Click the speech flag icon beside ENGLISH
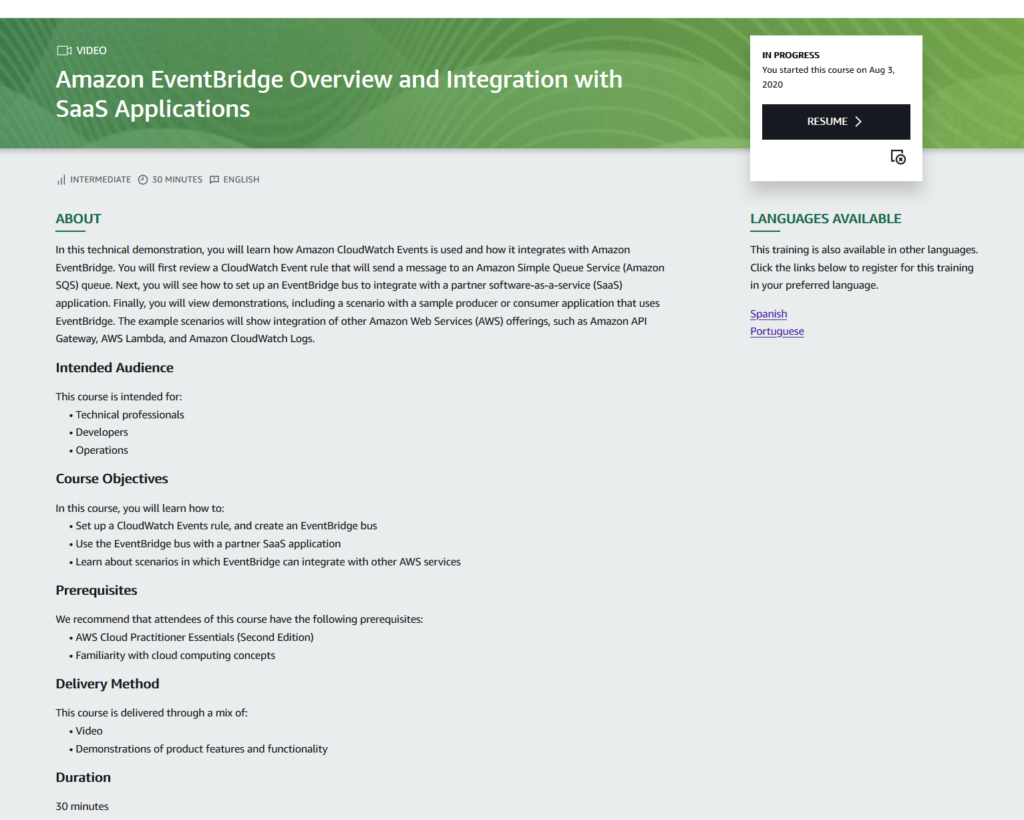The image size is (1024, 820). coord(214,180)
